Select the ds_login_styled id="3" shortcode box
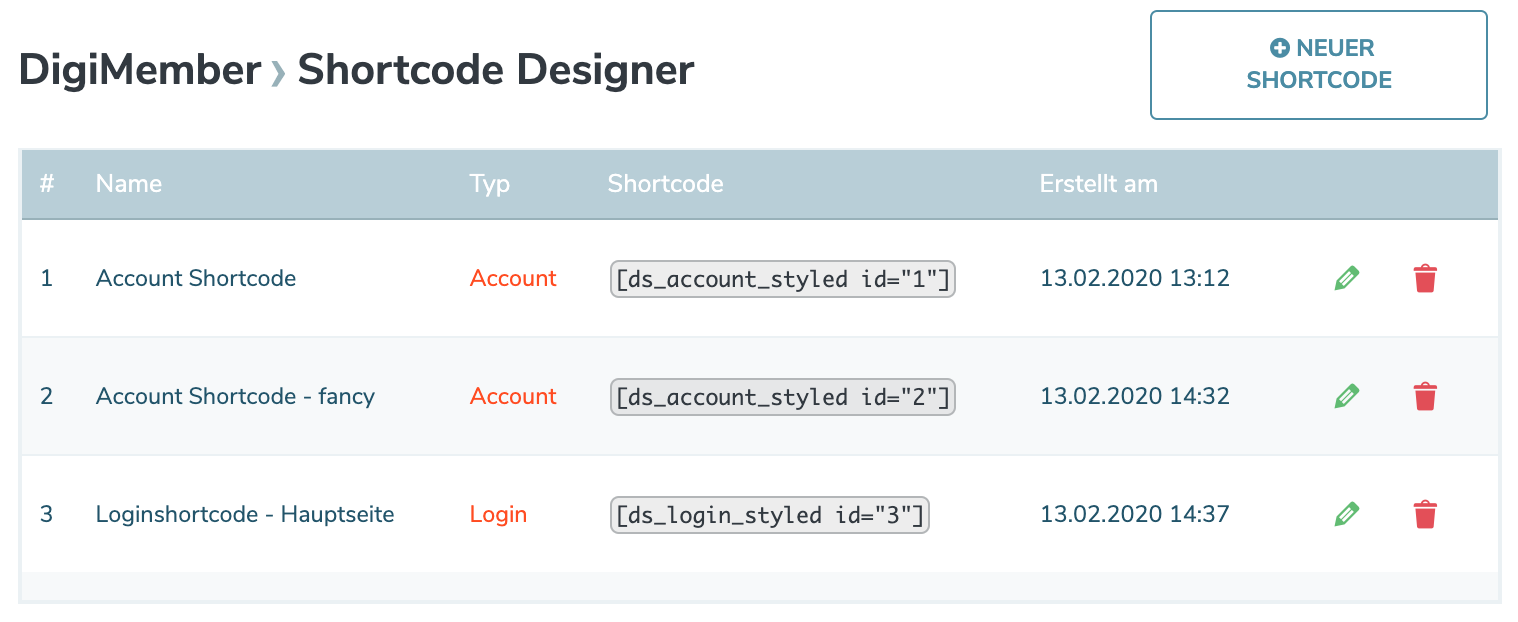This screenshot has height=622, width=1518. click(x=769, y=515)
